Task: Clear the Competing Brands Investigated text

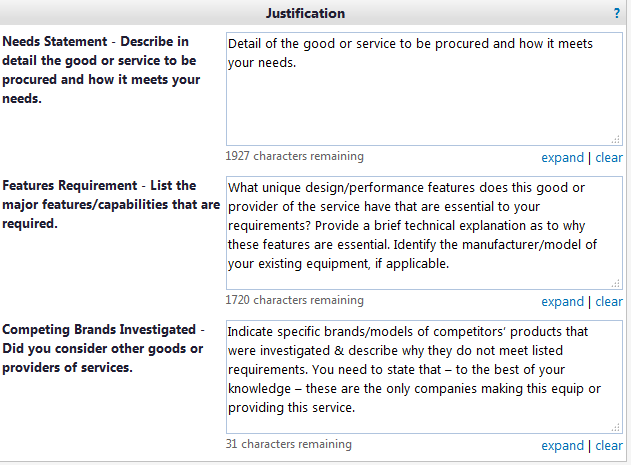Action: point(609,446)
